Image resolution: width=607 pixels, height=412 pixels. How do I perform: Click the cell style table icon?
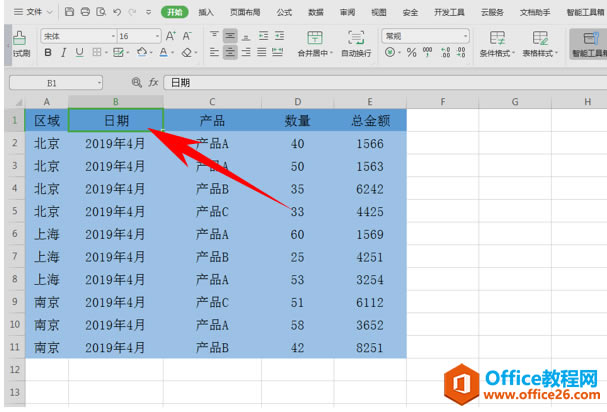point(118,52)
